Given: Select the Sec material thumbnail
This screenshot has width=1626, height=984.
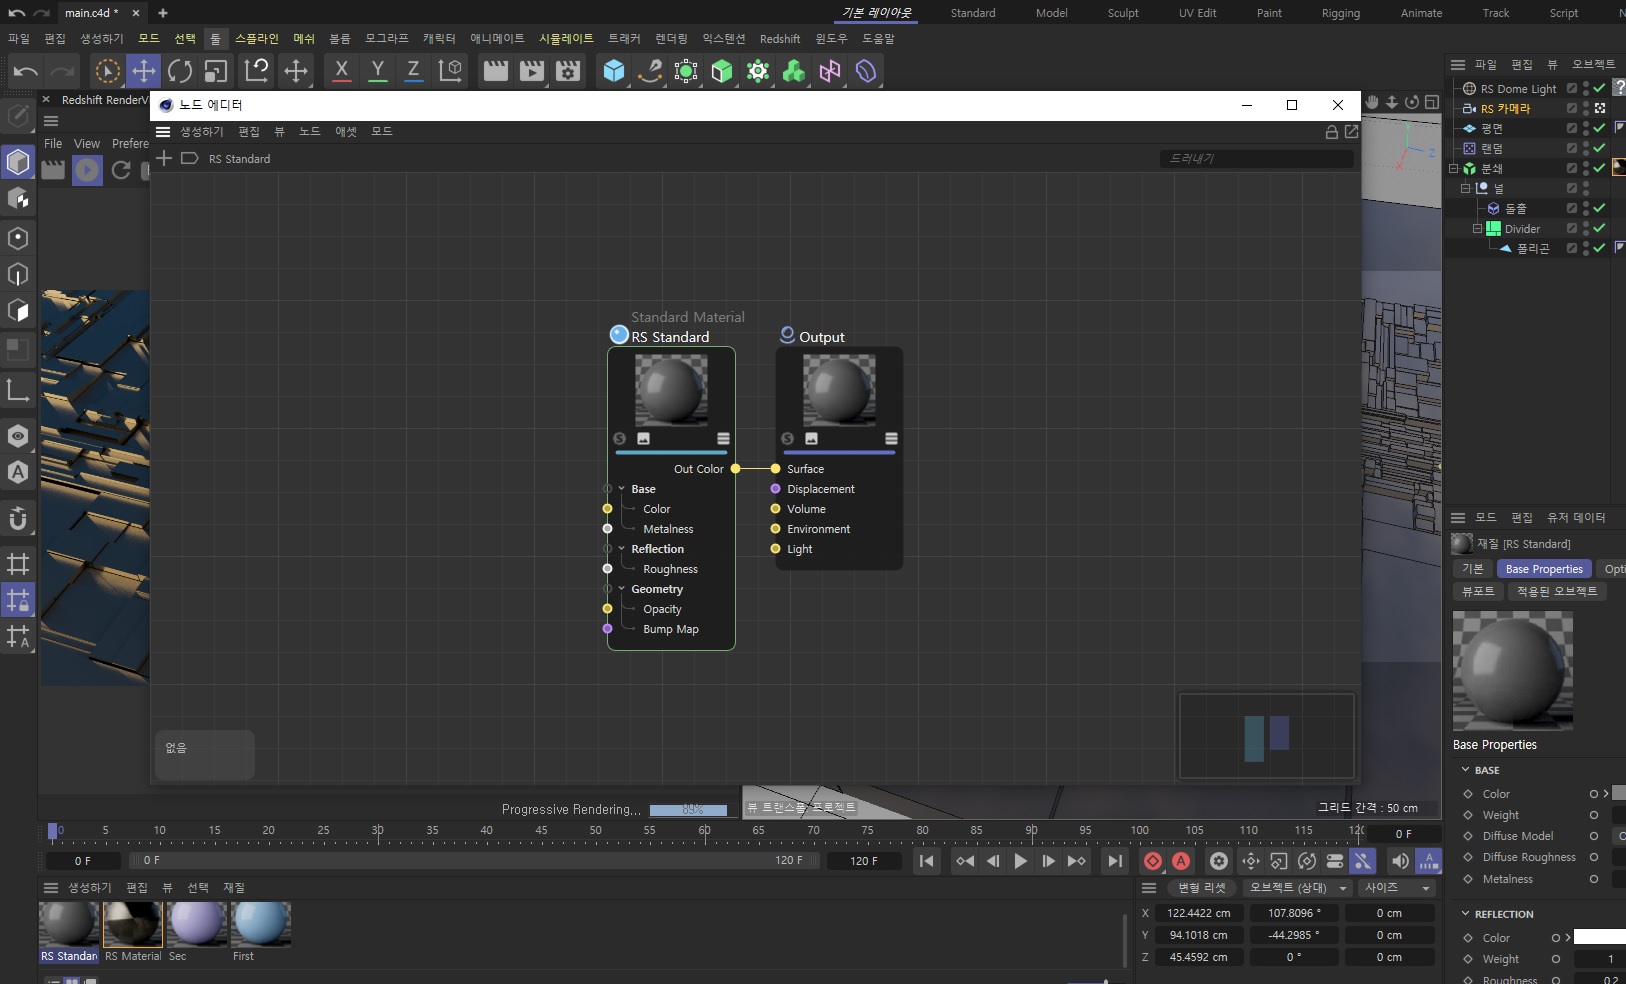Looking at the screenshot, I should pos(197,924).
